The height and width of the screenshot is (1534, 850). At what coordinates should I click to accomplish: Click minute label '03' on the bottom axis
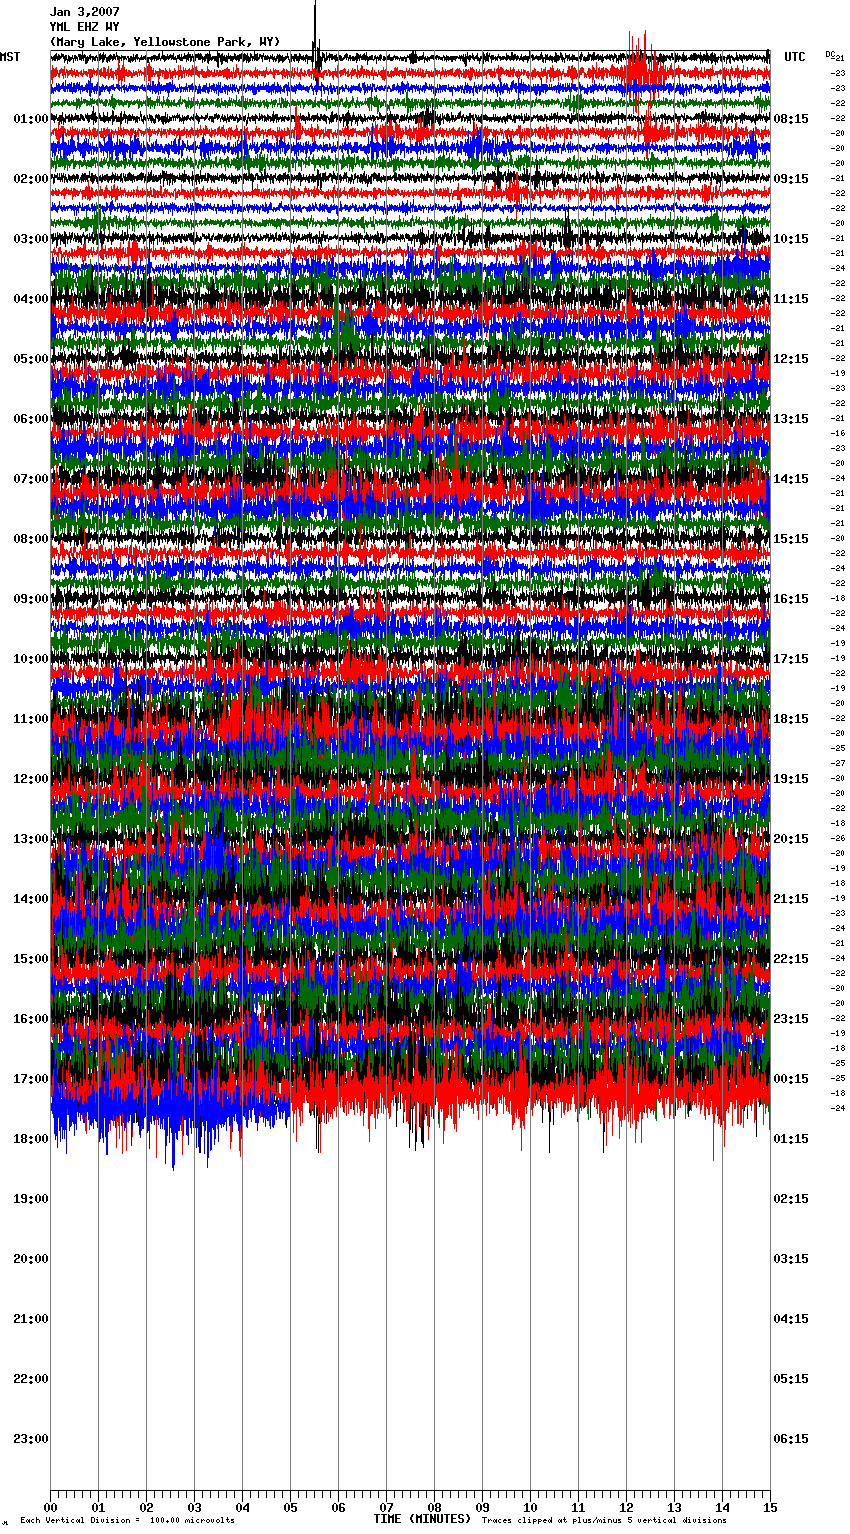194,1507
